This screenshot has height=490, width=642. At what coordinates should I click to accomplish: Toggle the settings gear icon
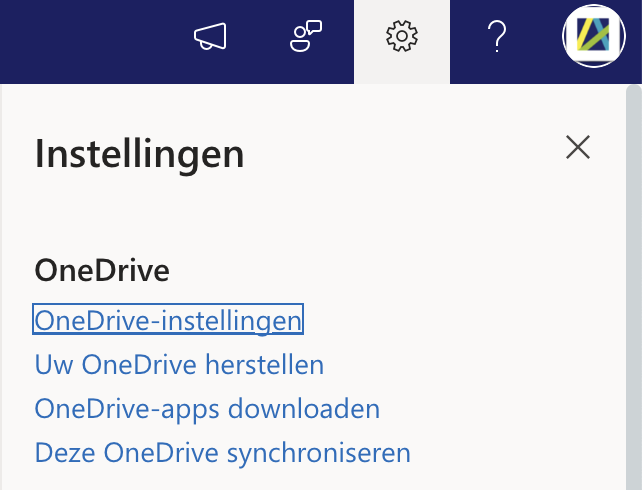(x=402, y=38)
